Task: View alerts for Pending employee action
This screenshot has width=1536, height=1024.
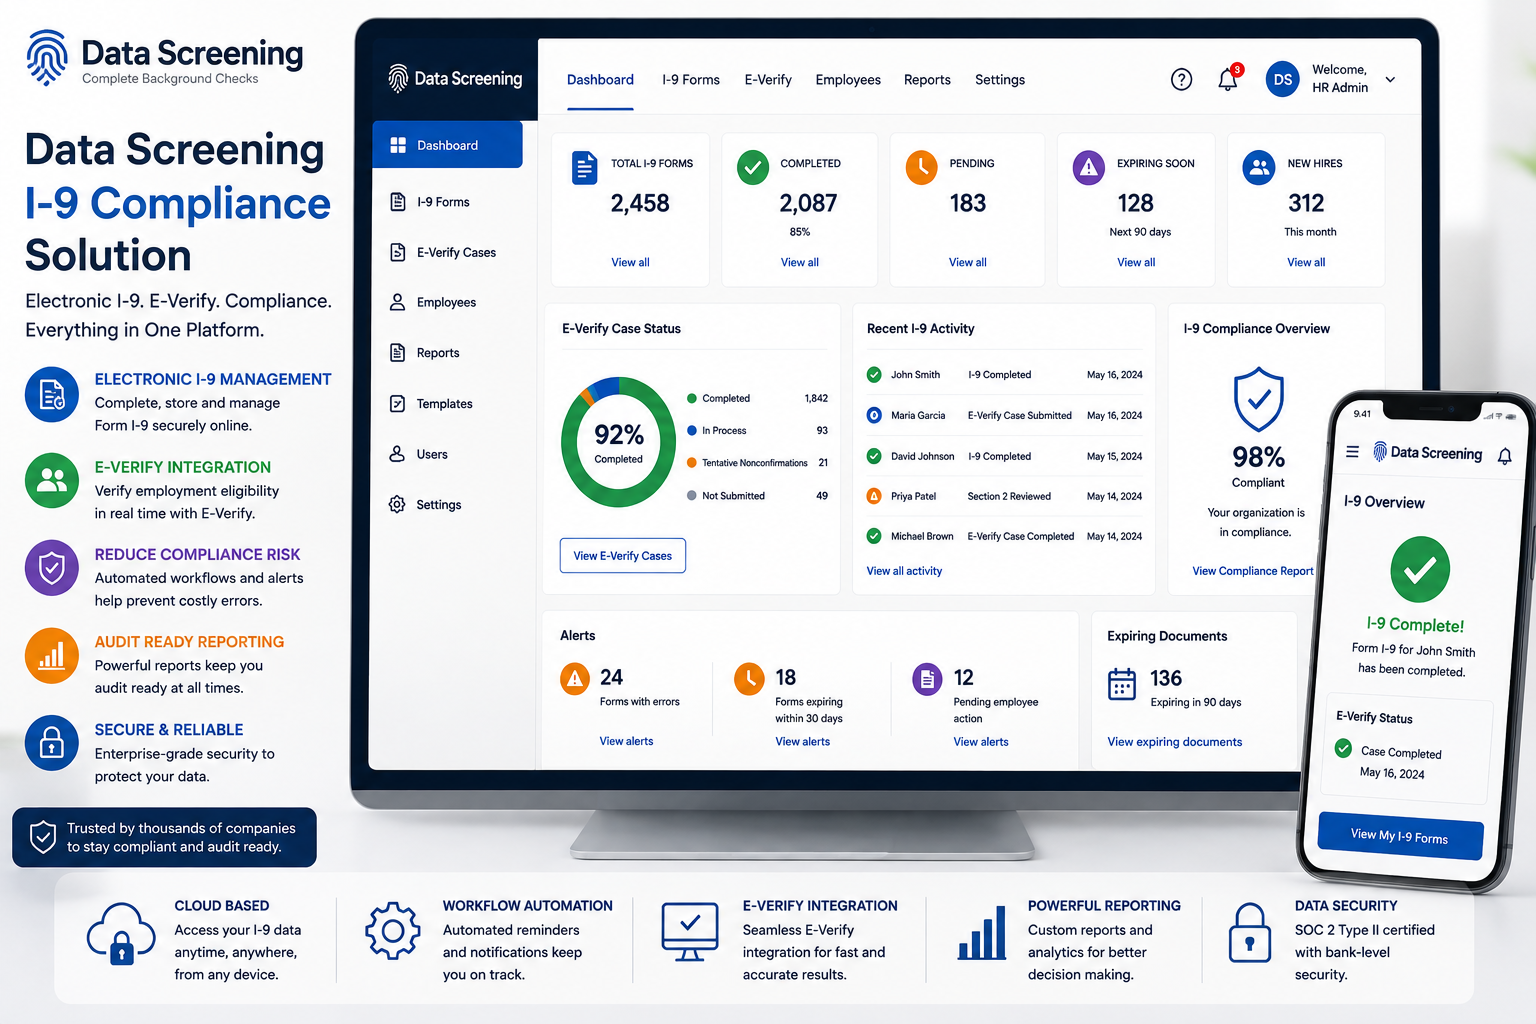Action: (x=981, y=742)
